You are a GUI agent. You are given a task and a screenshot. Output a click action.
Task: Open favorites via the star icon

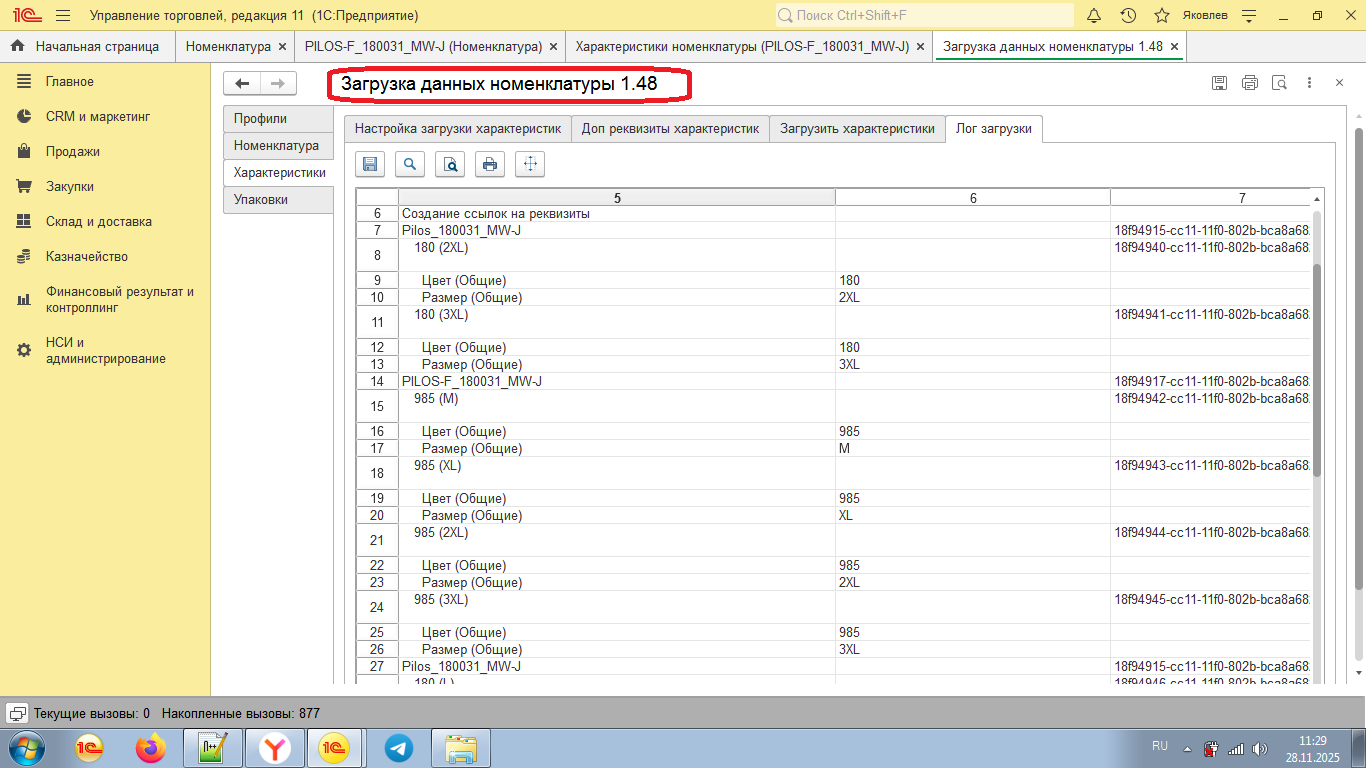[1162, 16]
